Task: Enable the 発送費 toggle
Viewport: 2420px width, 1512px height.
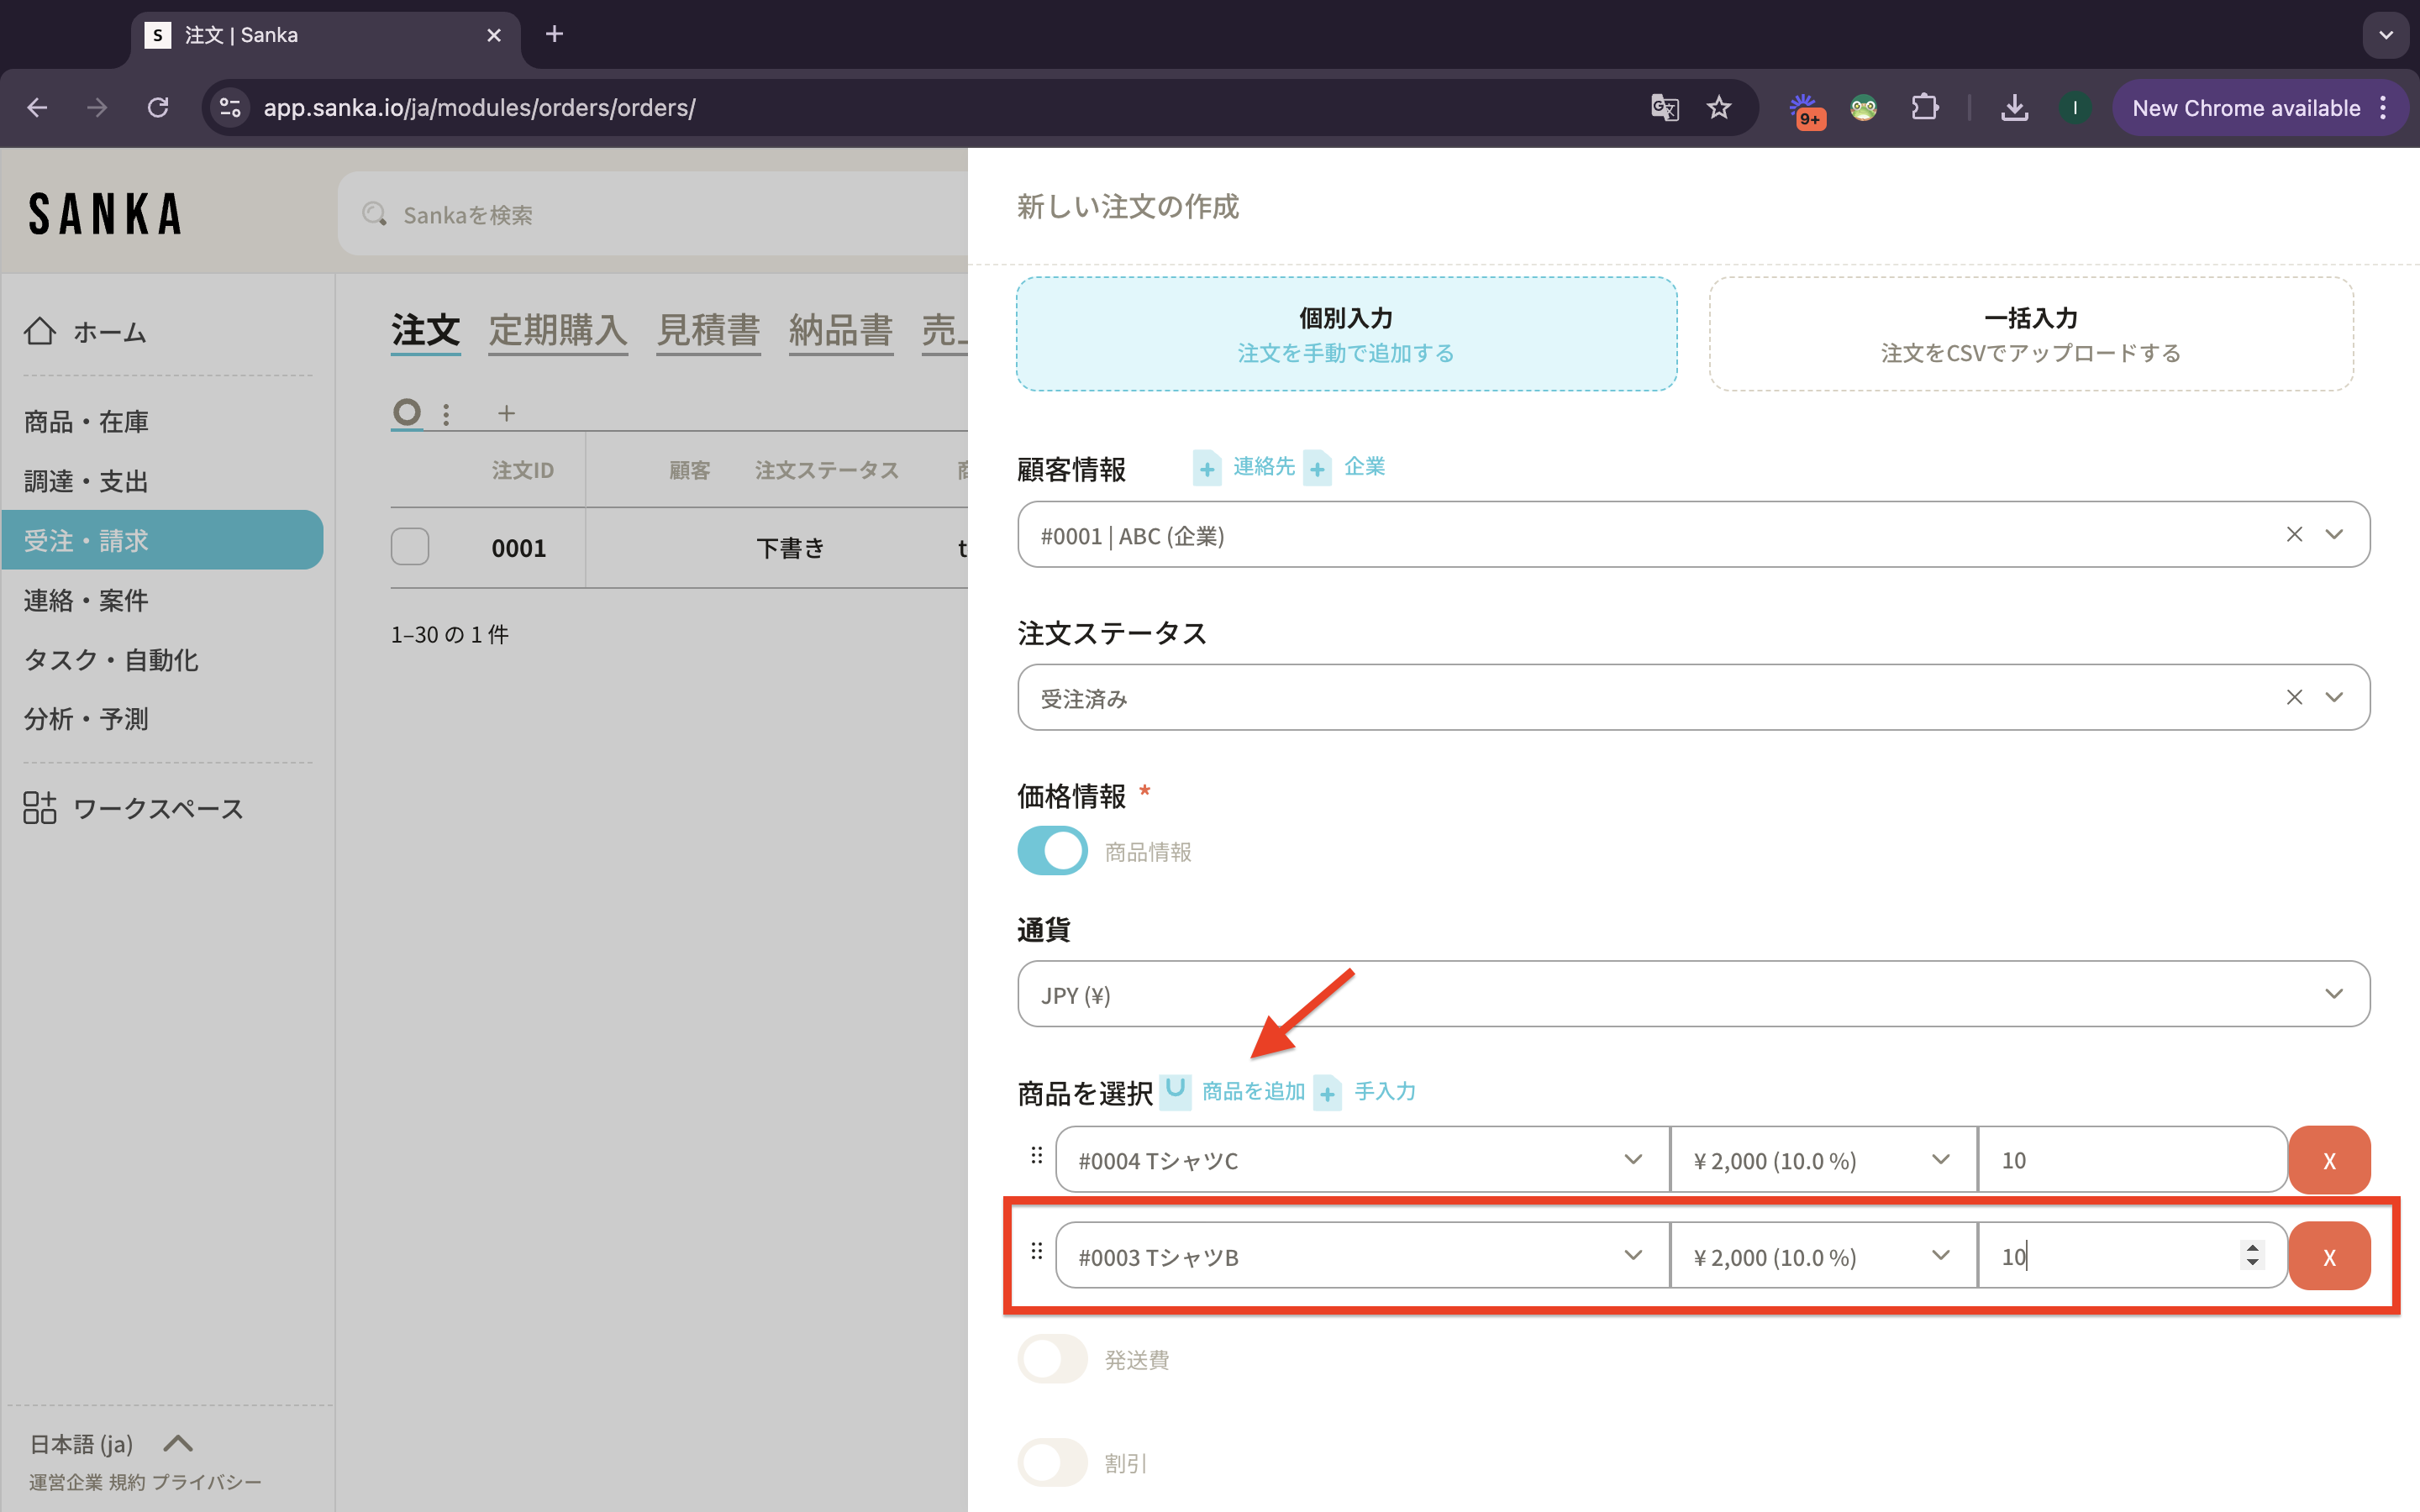Action: pyautogui.click(x=1052, y=1359)
